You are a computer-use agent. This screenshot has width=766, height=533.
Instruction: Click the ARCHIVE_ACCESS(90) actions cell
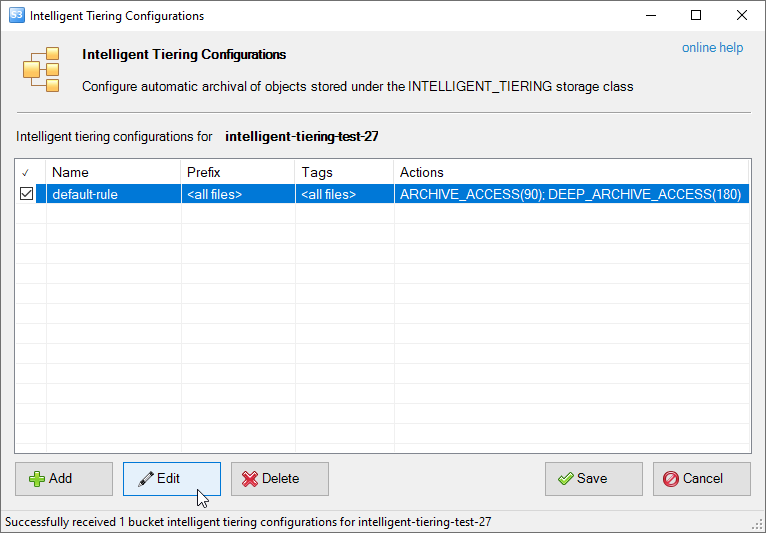pyautogui.click(x=572, y=194)
